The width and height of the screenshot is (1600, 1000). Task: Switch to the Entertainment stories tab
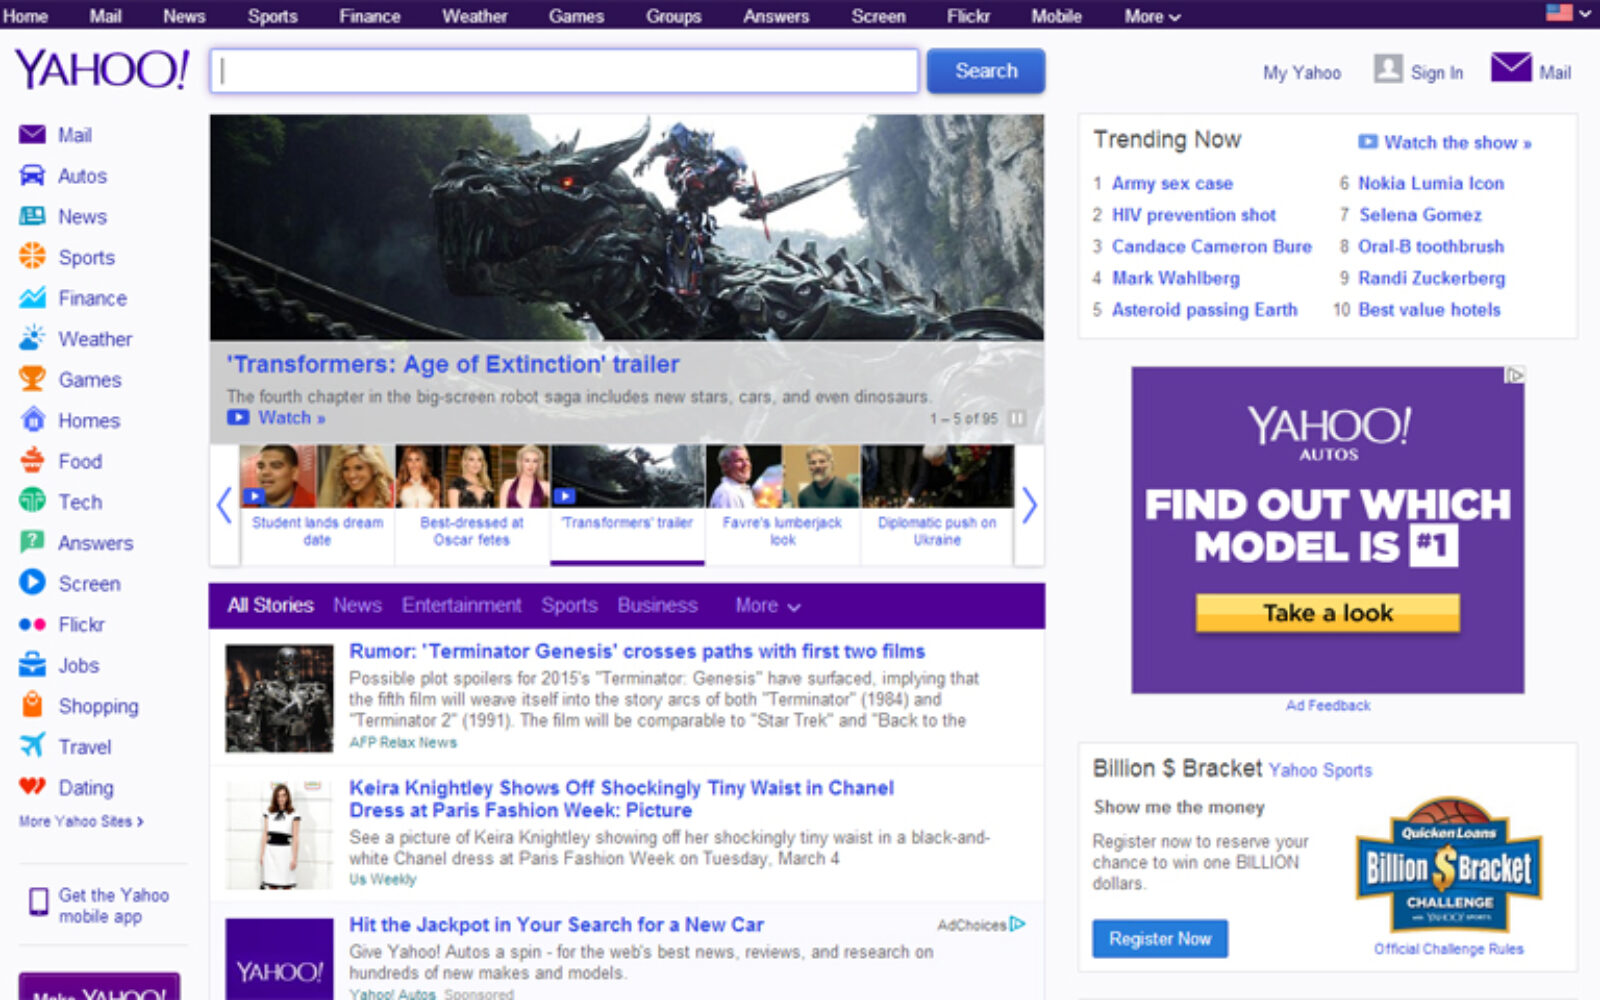(461, 606)
